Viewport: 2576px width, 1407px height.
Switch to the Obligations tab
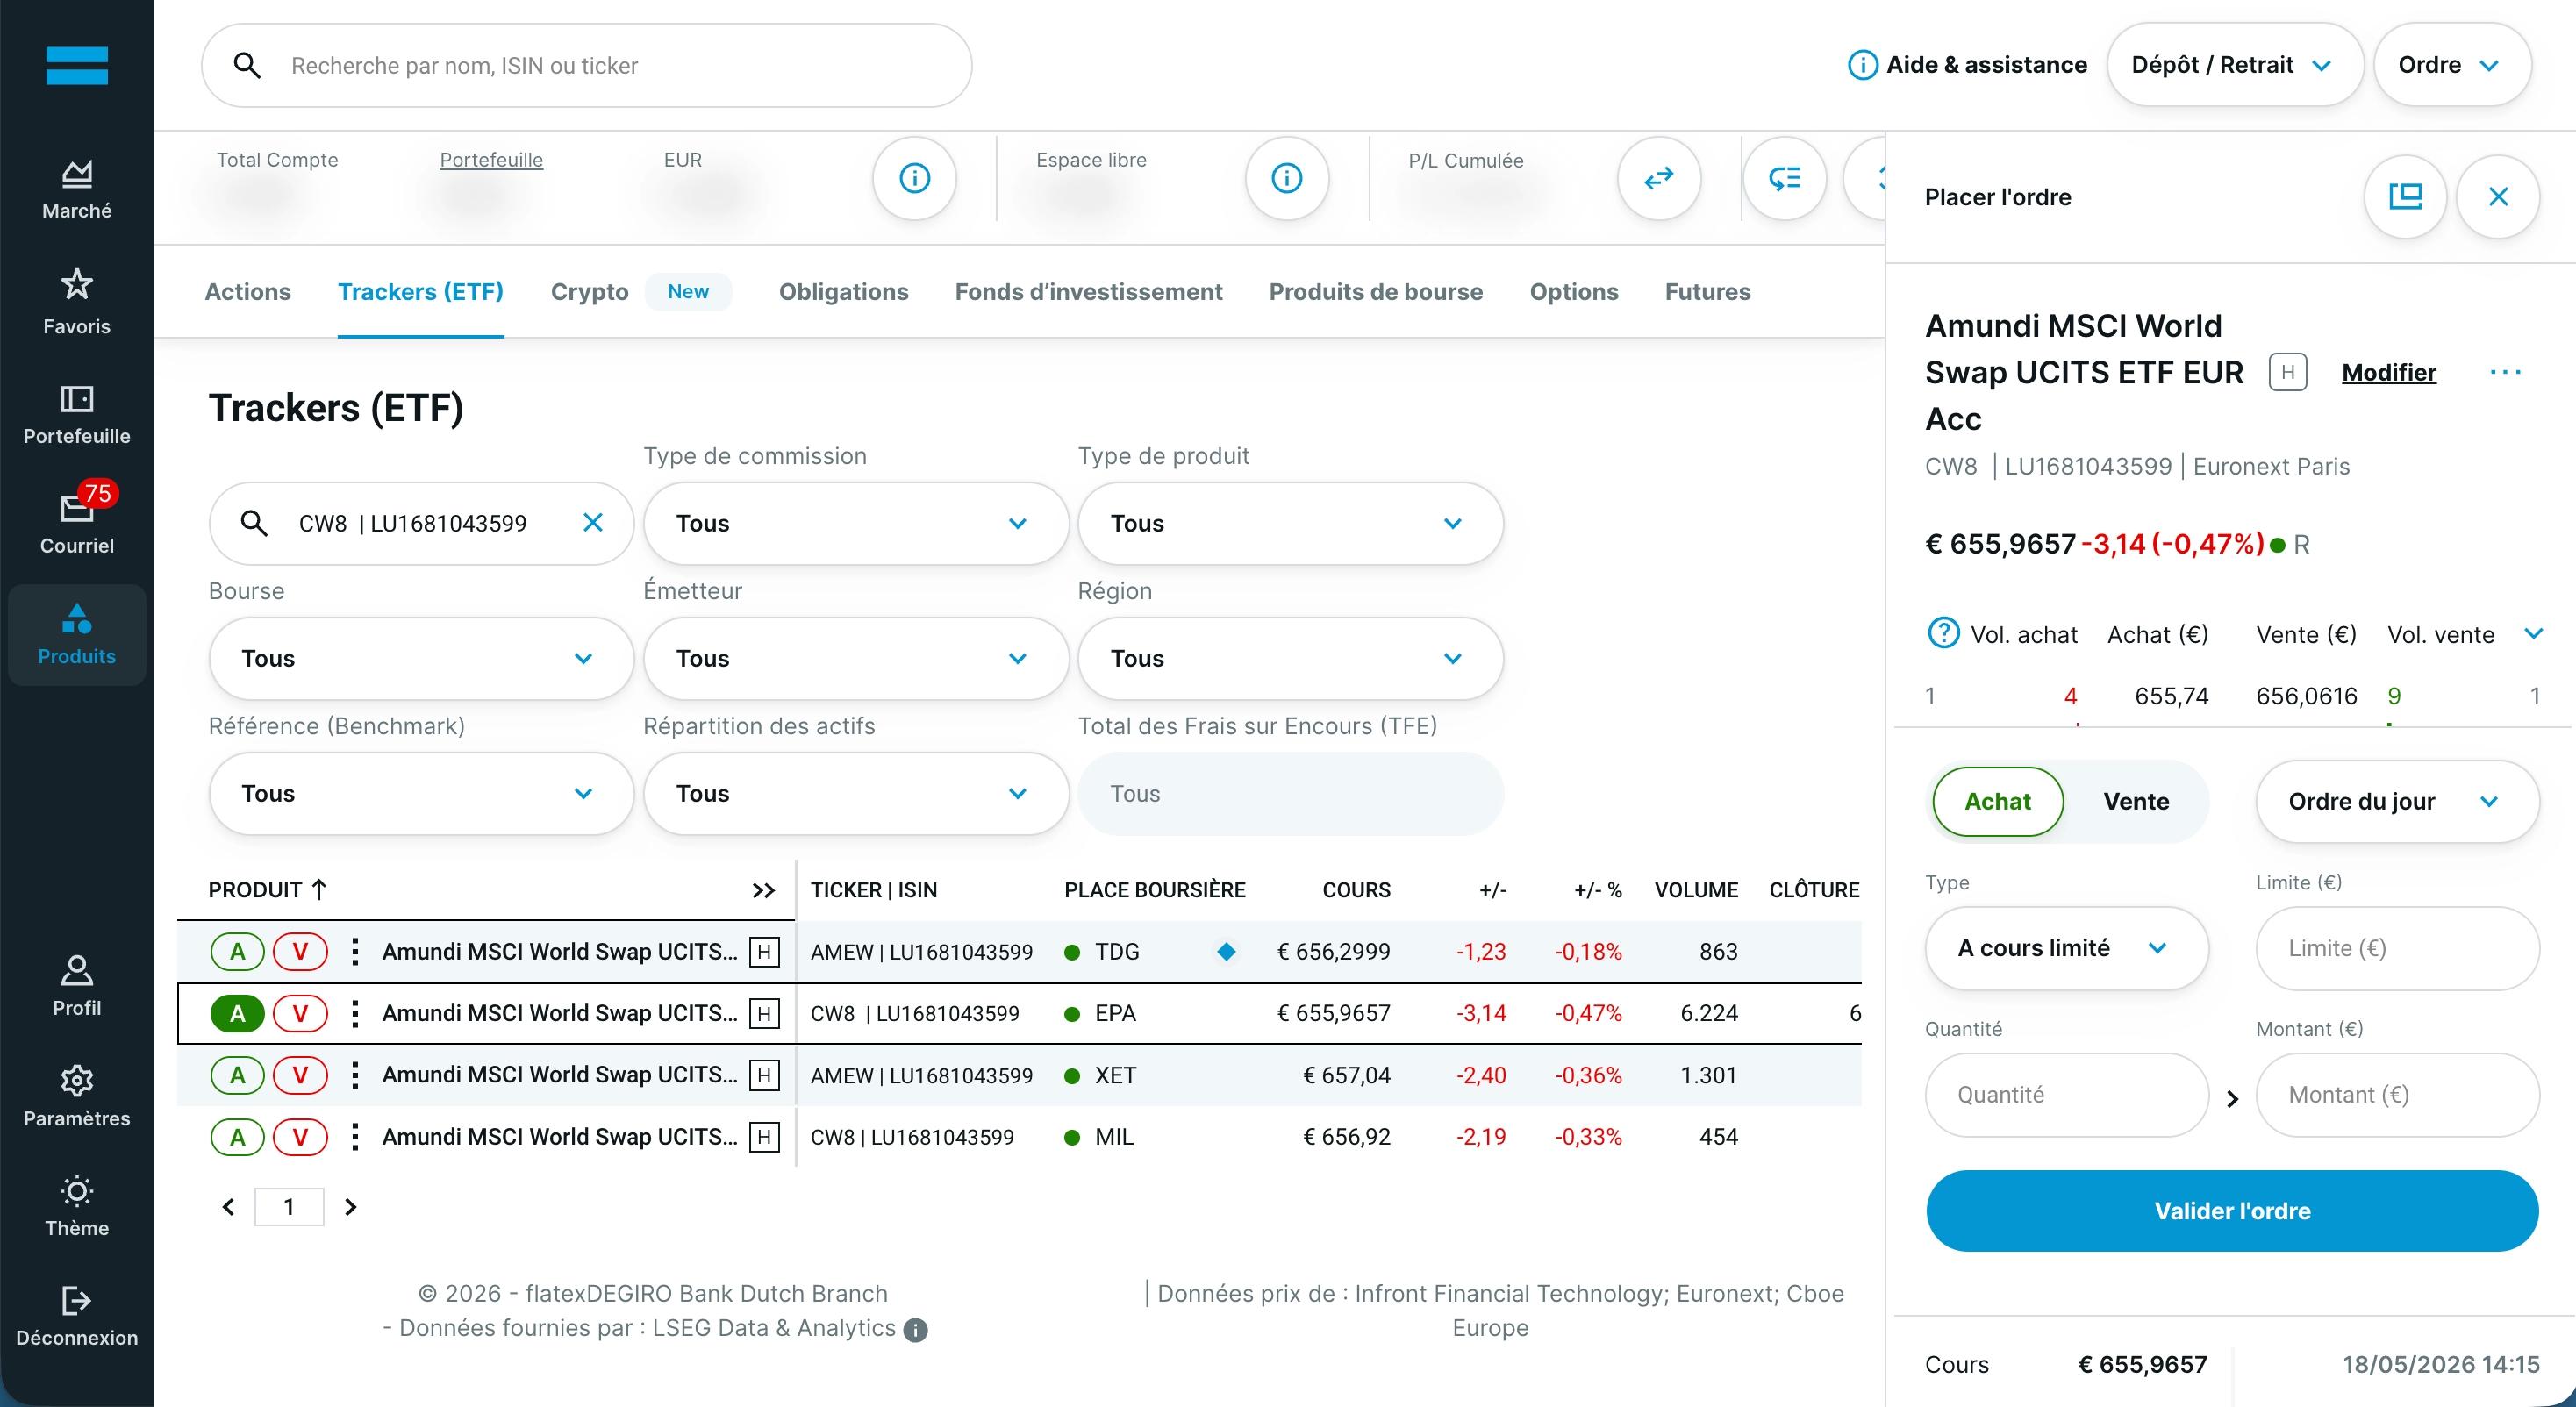(x=844, y=291)
